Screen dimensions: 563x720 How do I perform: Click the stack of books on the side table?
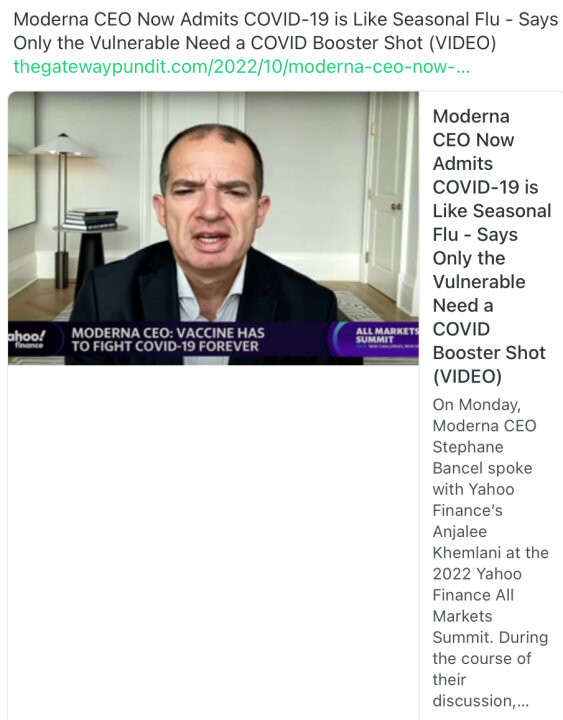[x=90, y=219]
